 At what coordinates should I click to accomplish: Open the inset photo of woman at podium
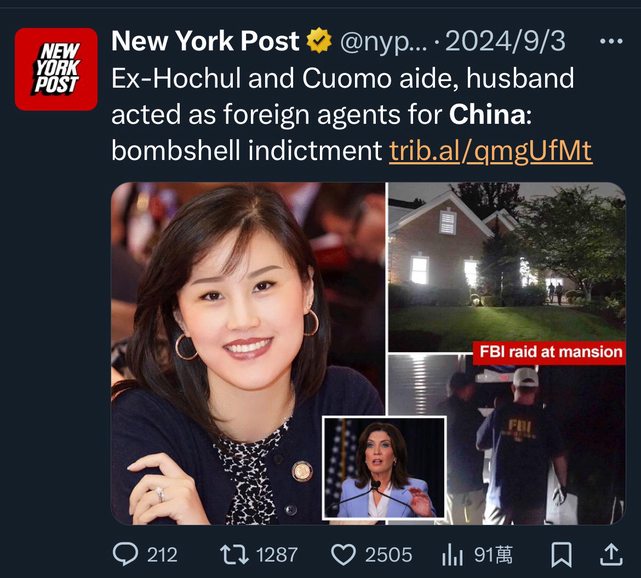[383, 468]
